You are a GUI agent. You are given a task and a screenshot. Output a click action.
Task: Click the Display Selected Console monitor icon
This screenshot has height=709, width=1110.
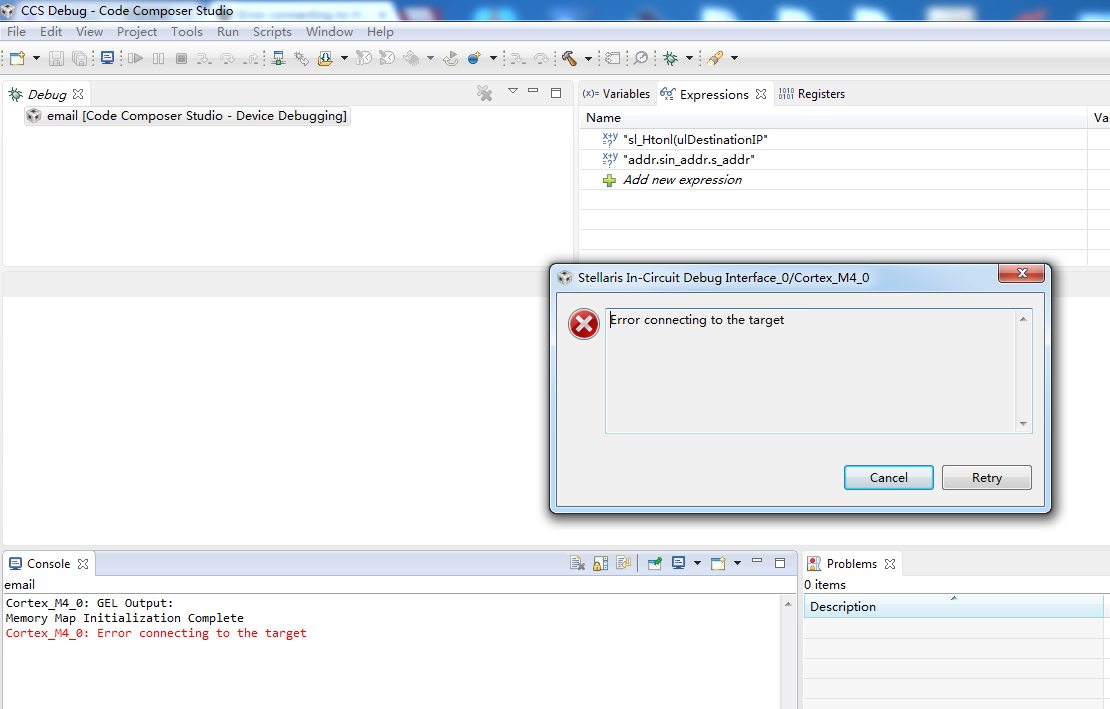(678, 563)
